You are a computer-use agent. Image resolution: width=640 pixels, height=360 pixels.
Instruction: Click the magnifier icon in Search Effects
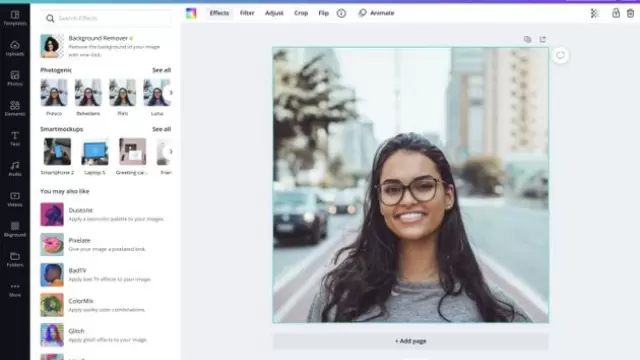[50, 18]
